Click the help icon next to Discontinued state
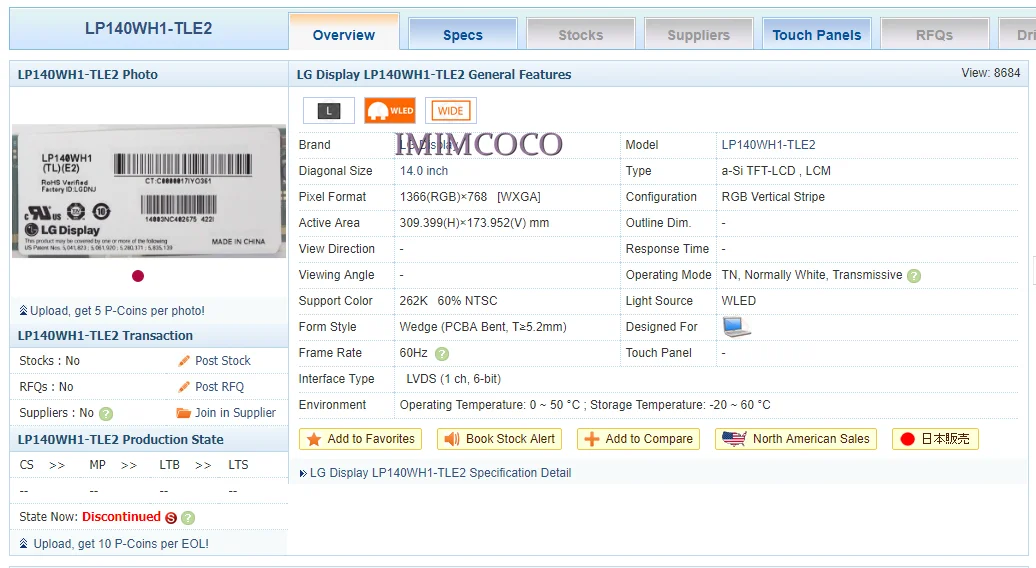Viewport: 1036px width, 568px height. click(188, 518)
